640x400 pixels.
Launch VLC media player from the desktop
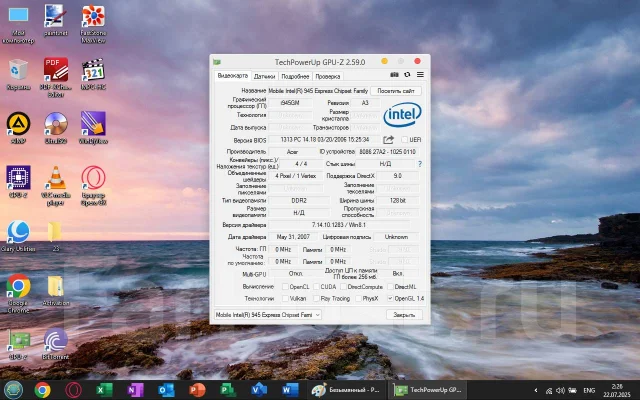coord(56,186)
